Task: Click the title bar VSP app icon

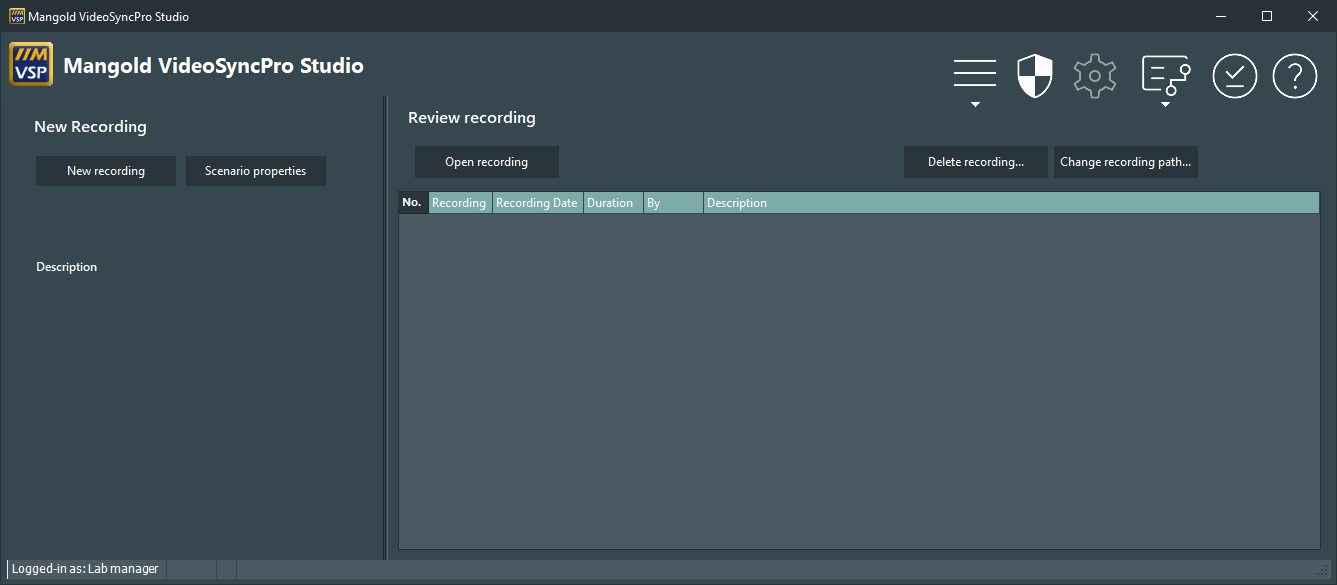Action: (16, 16)
